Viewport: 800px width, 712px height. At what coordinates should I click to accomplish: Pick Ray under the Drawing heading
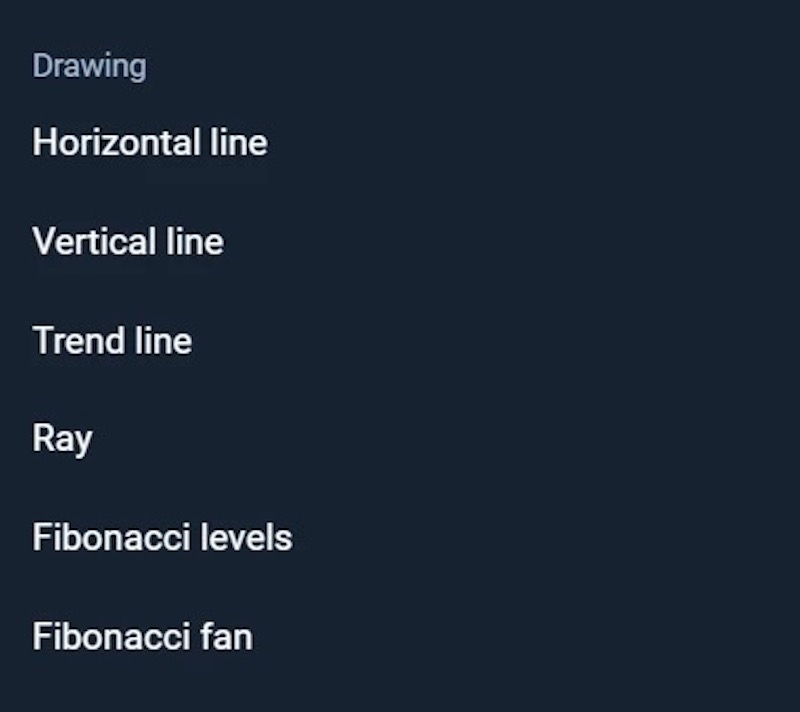[62, 439]
